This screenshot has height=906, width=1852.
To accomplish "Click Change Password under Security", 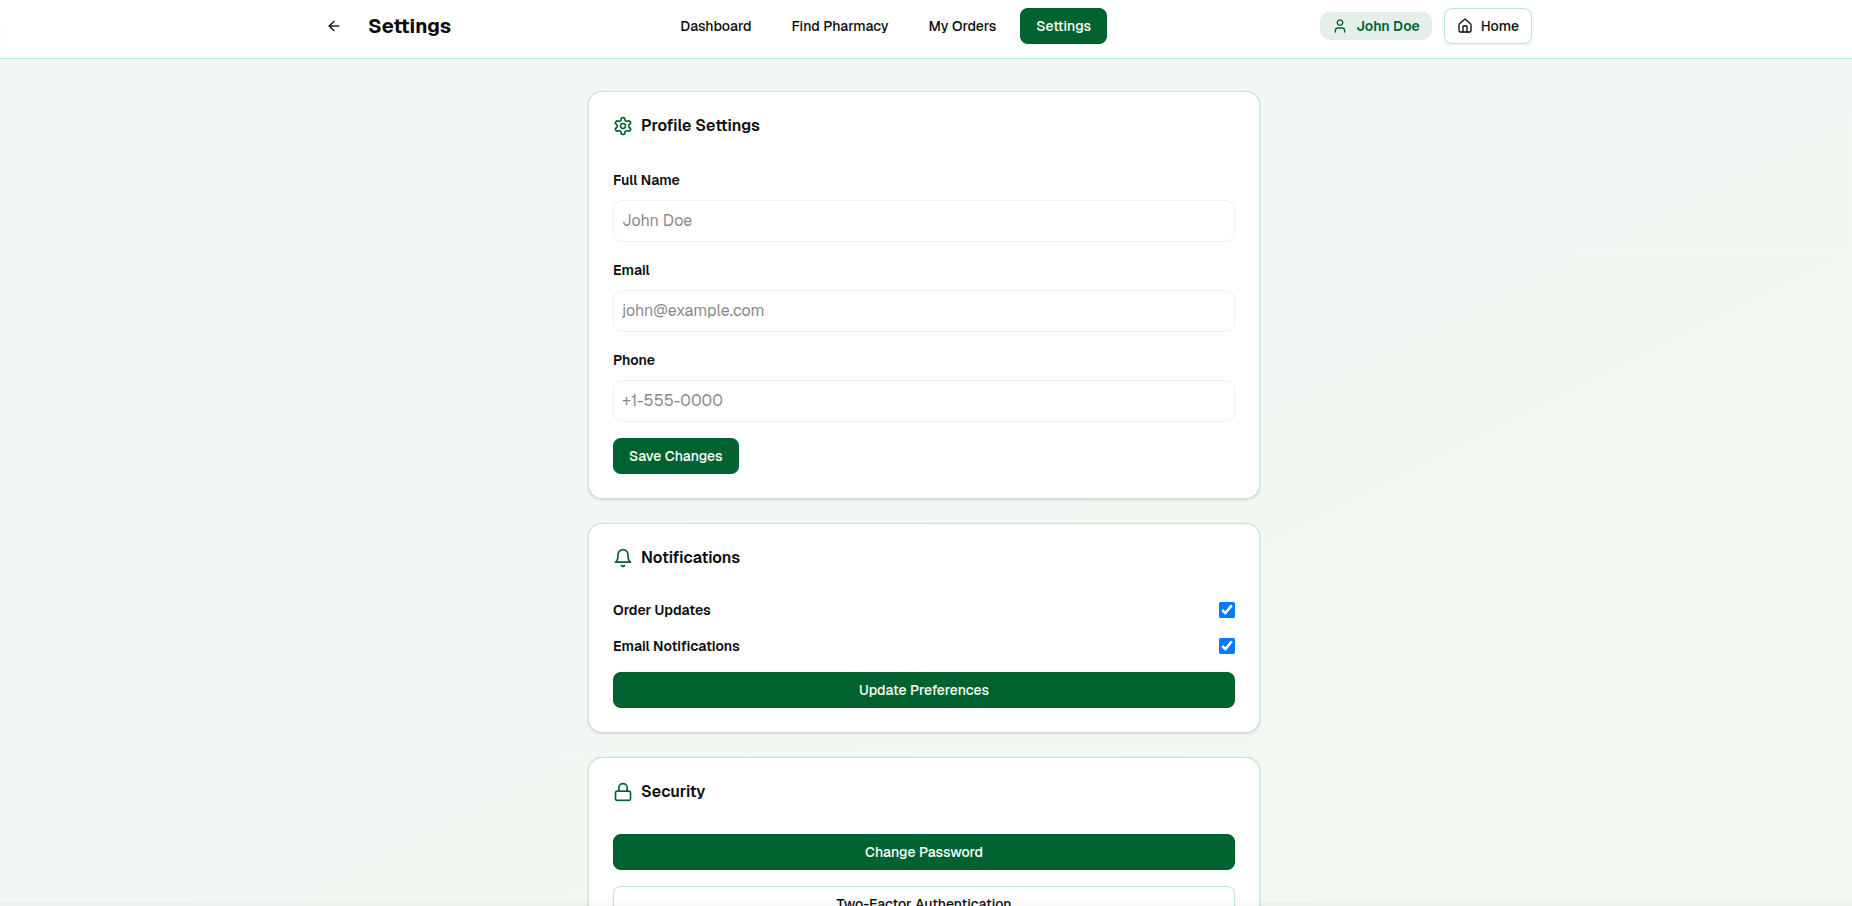I will point(923,852).
